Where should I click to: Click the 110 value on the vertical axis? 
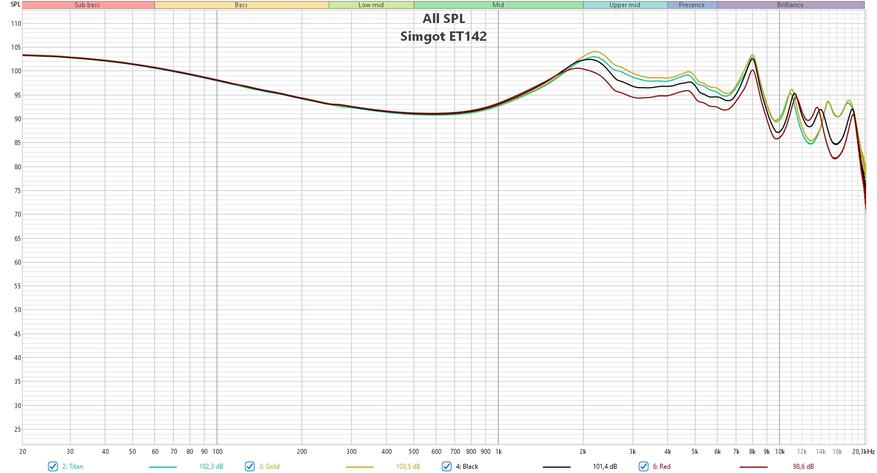(x=16, y=23)
